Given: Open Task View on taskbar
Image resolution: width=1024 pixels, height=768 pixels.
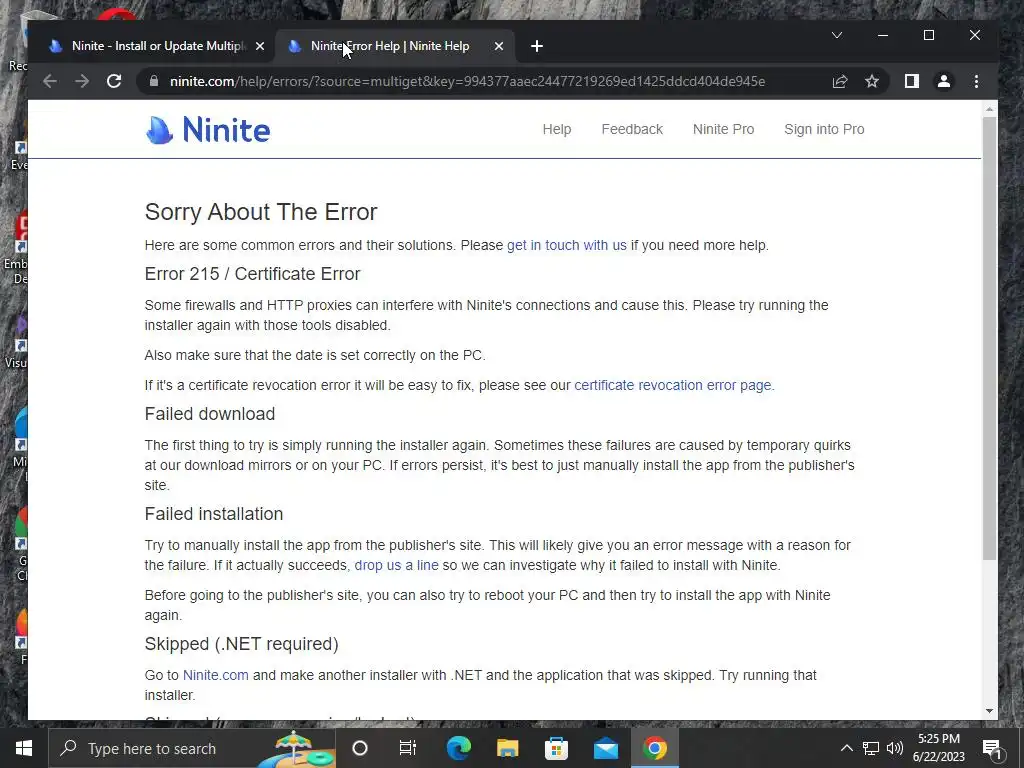Looking at the screenshot, I should [x=408, y=748].
